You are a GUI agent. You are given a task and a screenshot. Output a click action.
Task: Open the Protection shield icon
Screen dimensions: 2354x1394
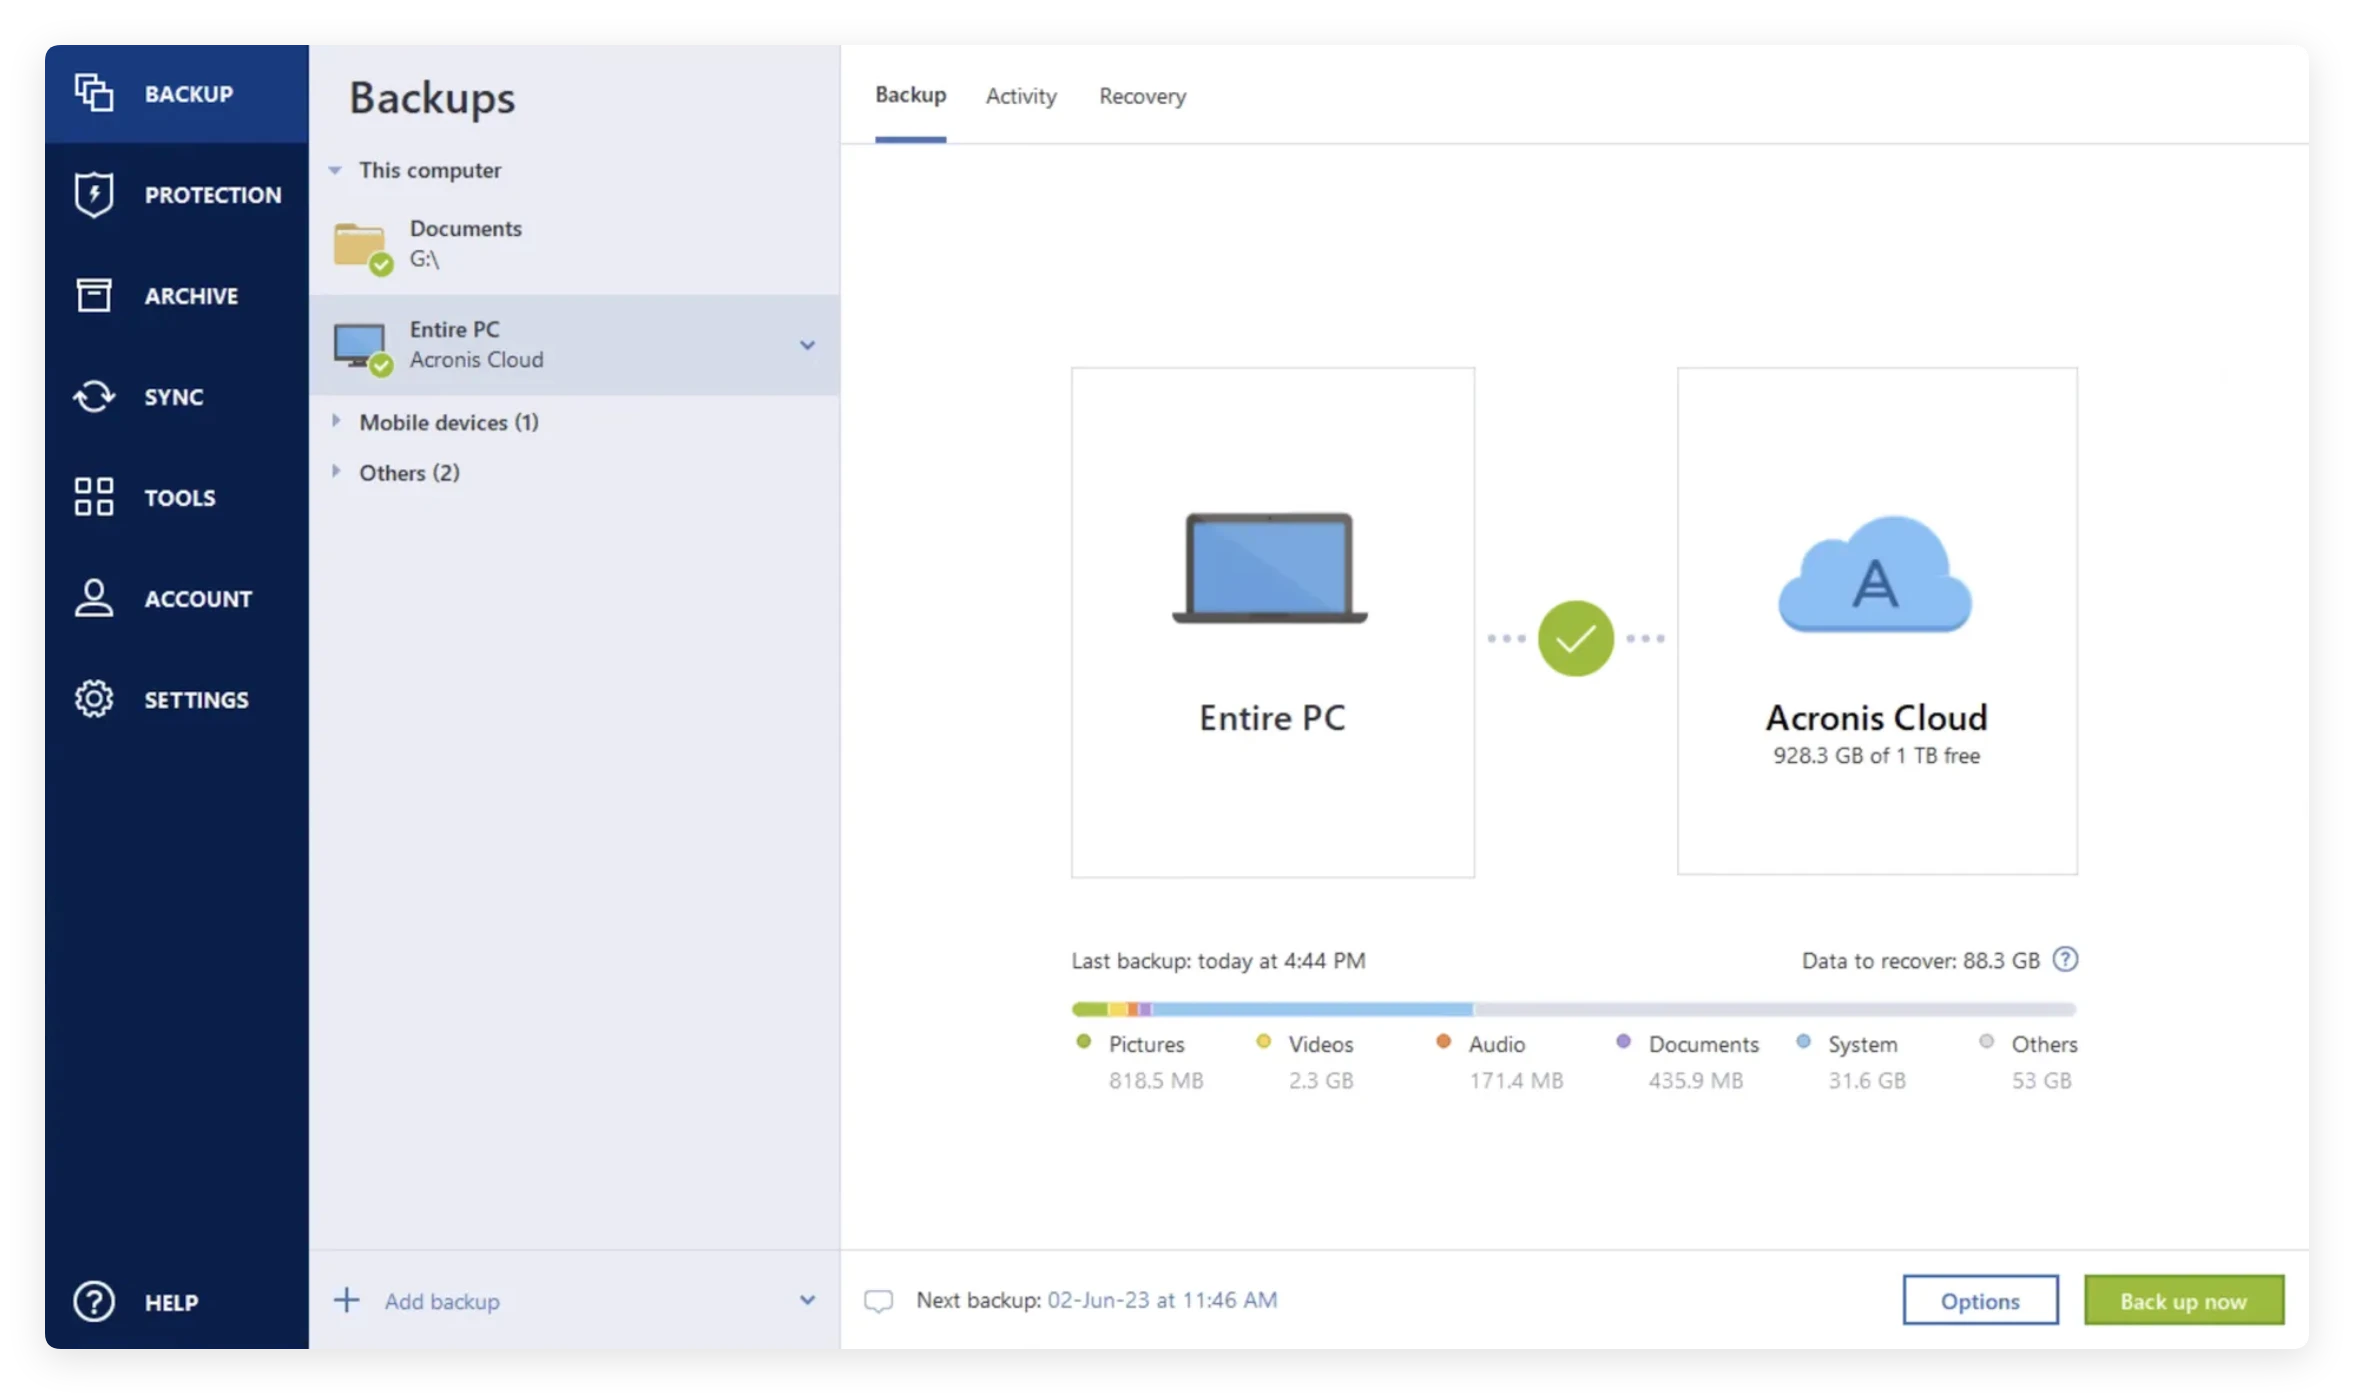coord(93,194)
